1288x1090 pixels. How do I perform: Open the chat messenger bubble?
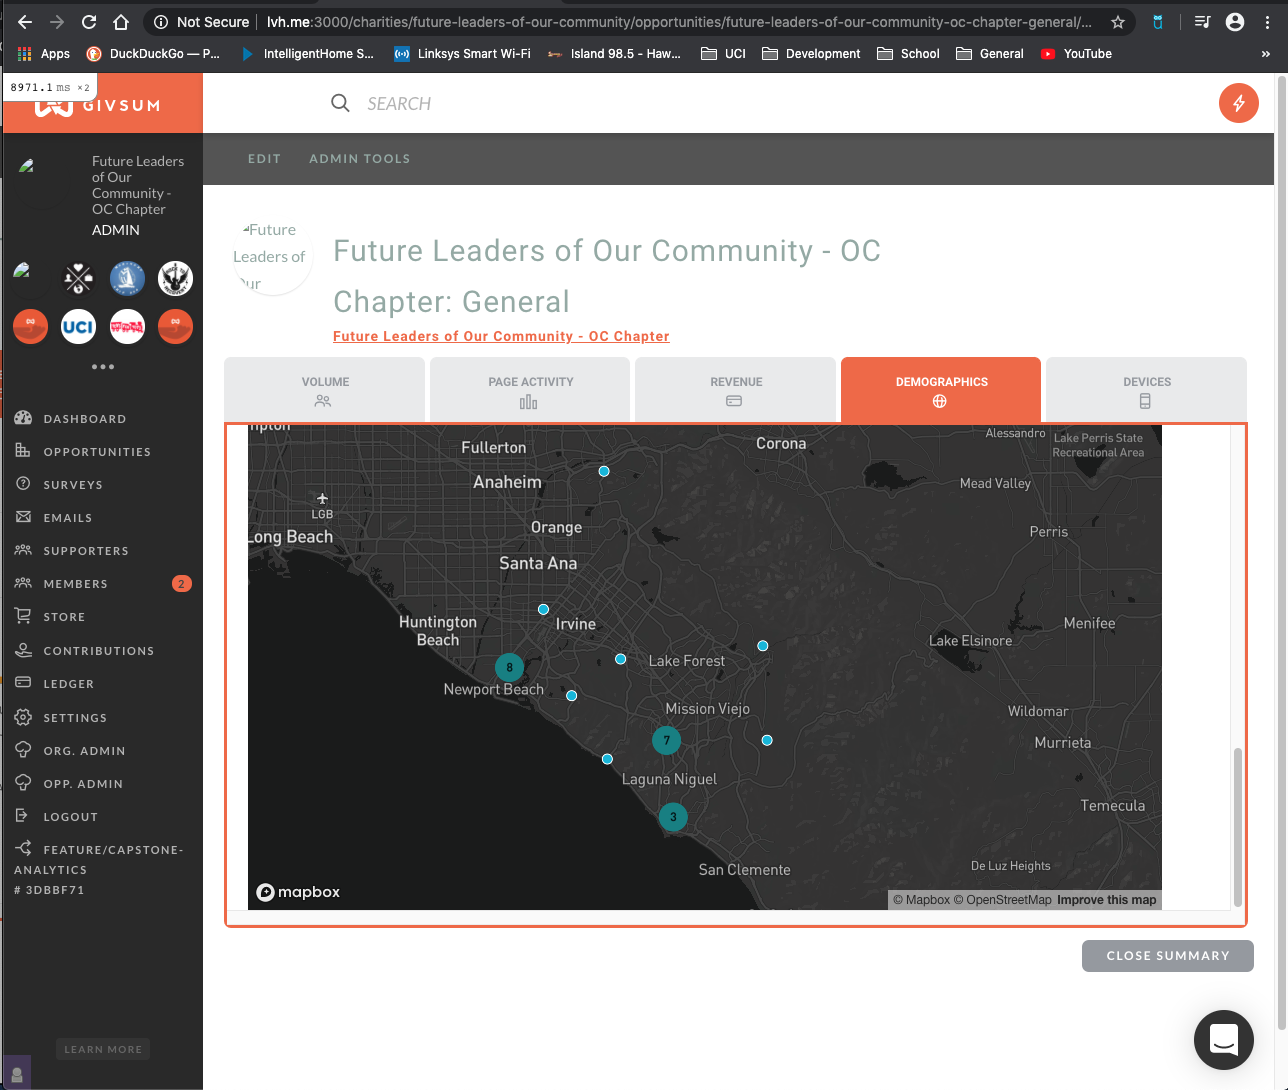pyautogui.click(x=1224, y=1040)
